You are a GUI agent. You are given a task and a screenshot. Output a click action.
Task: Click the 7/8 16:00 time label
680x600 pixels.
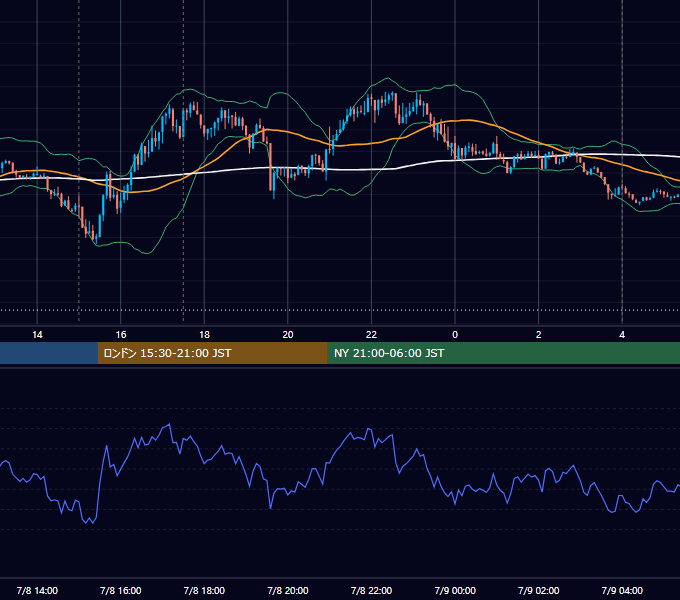pyautogui.click(x=121, y=590)
